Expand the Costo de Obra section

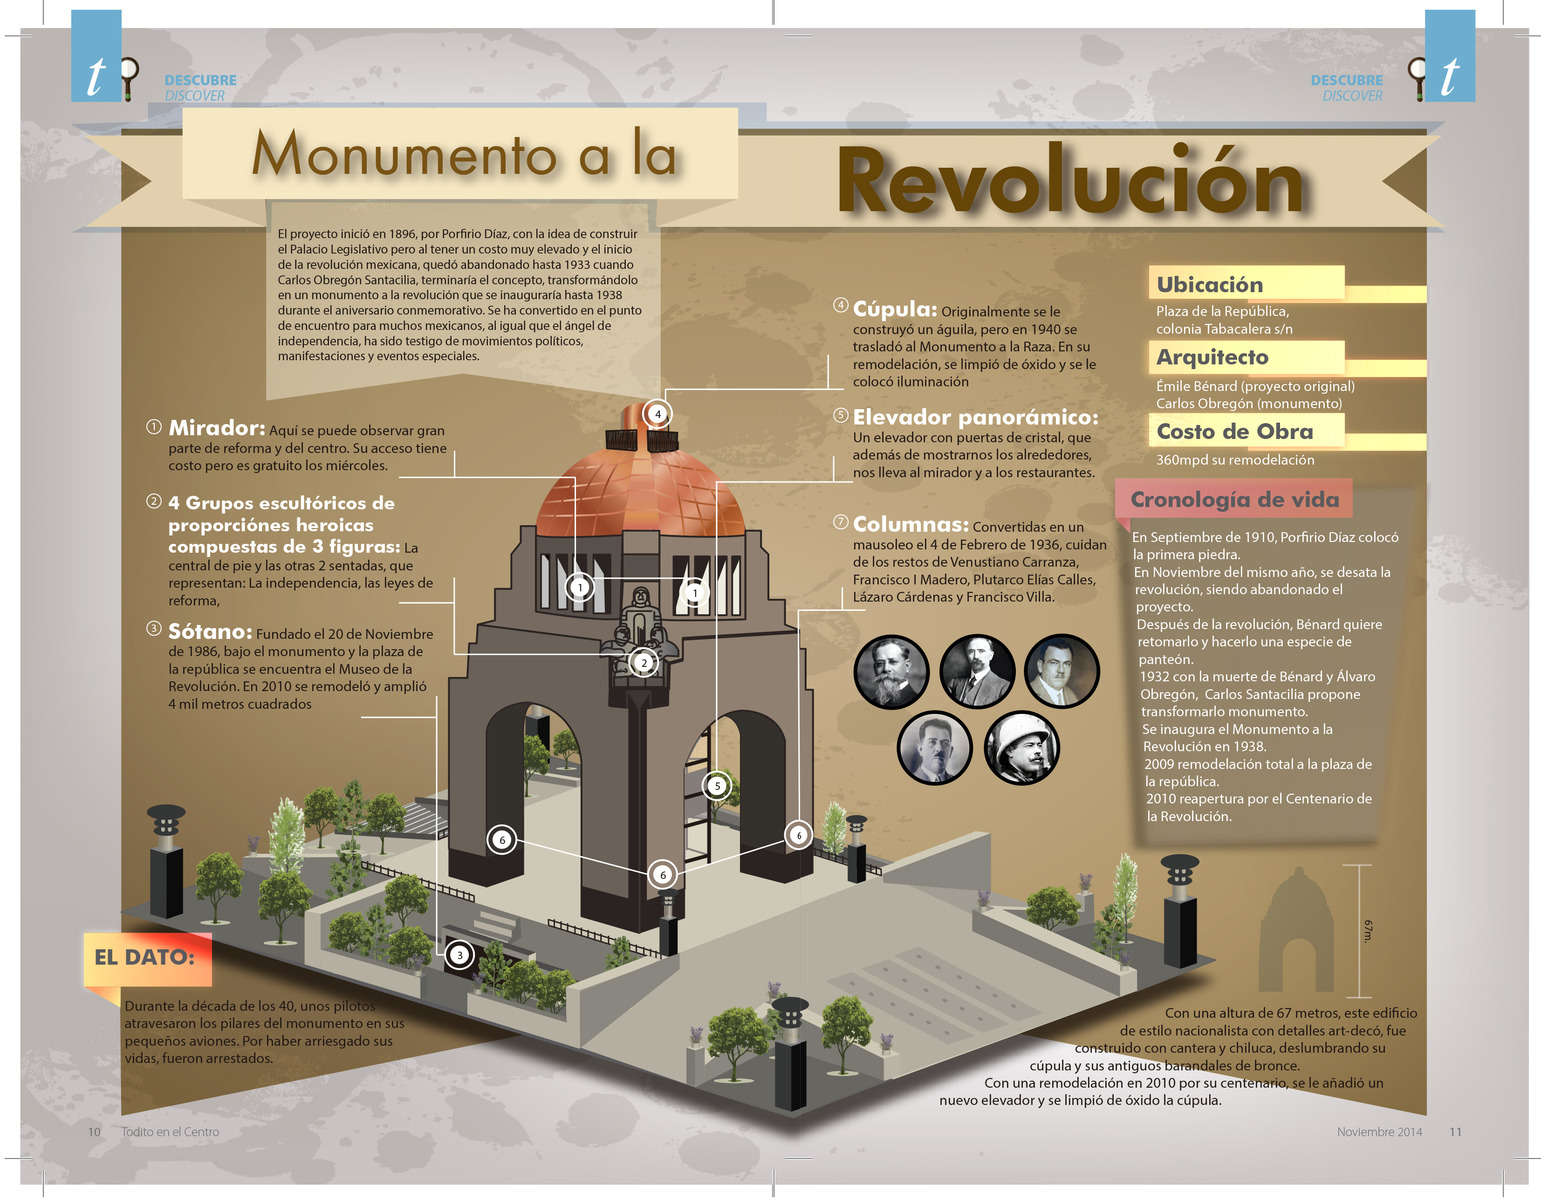(1235, 431)
